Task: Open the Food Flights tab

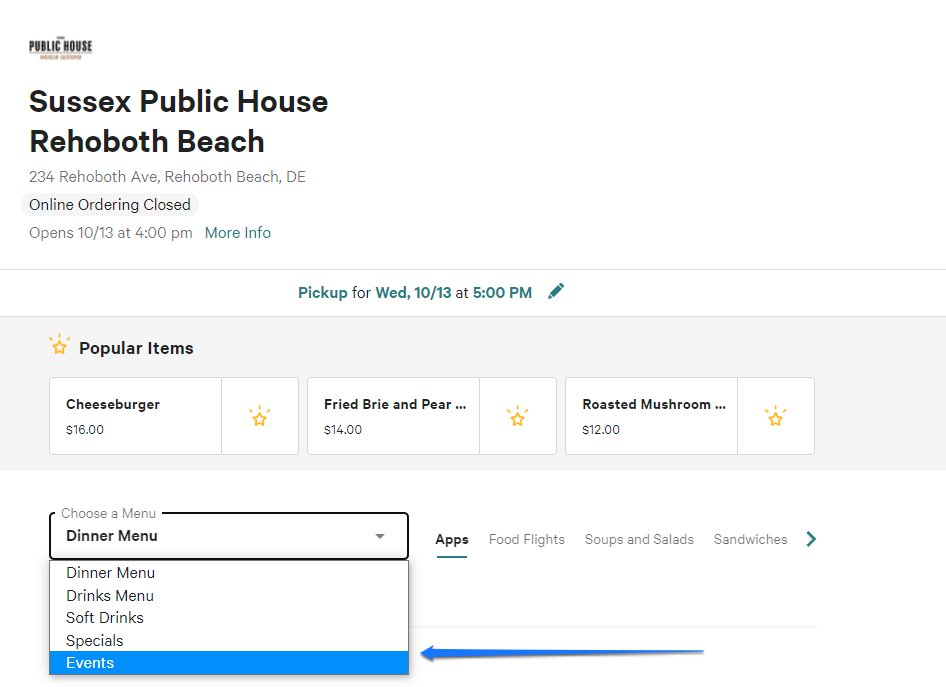Action: pyautogui.click(x=527, y=539)
